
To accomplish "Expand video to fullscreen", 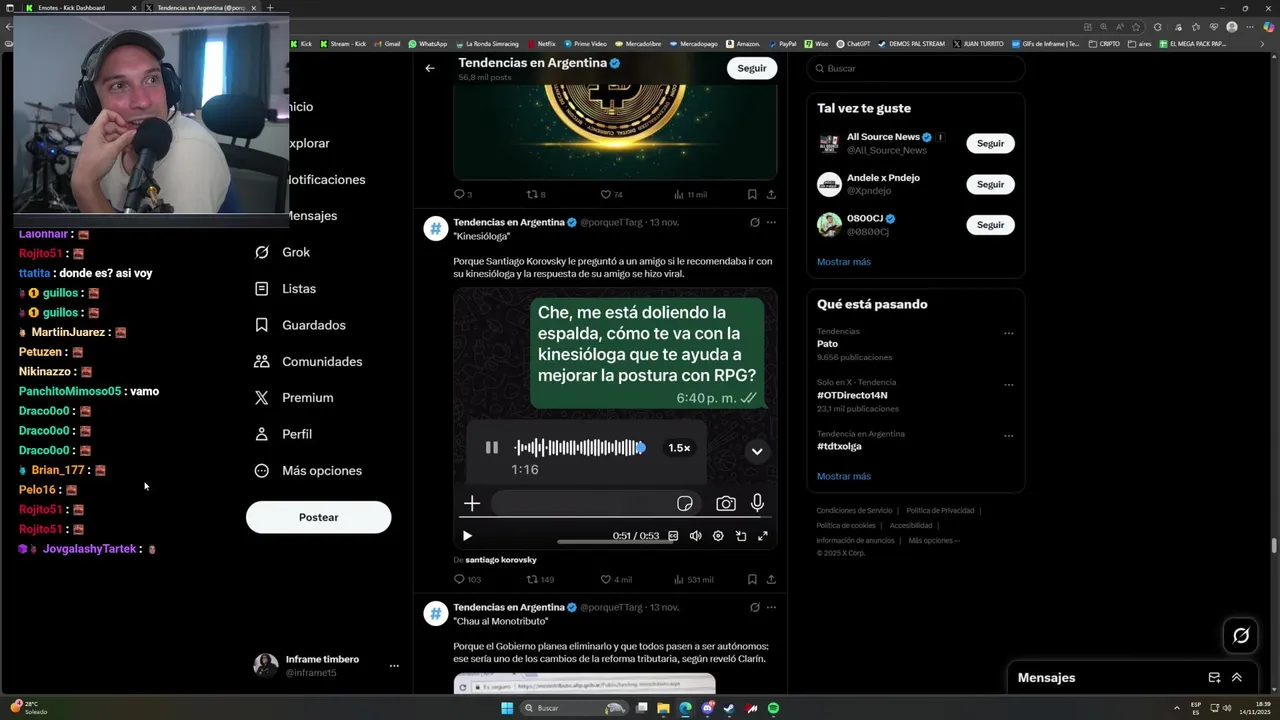I will (x=763, y=536).
